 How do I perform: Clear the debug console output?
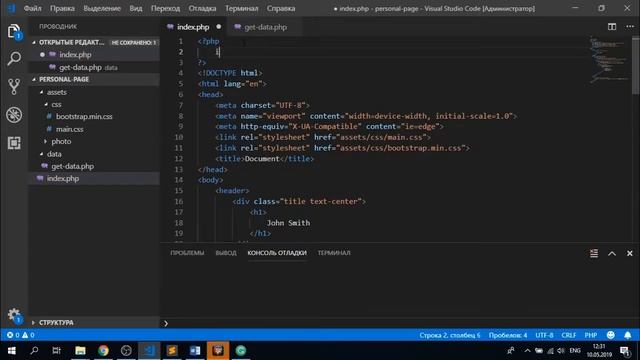[x=594, y=253]
